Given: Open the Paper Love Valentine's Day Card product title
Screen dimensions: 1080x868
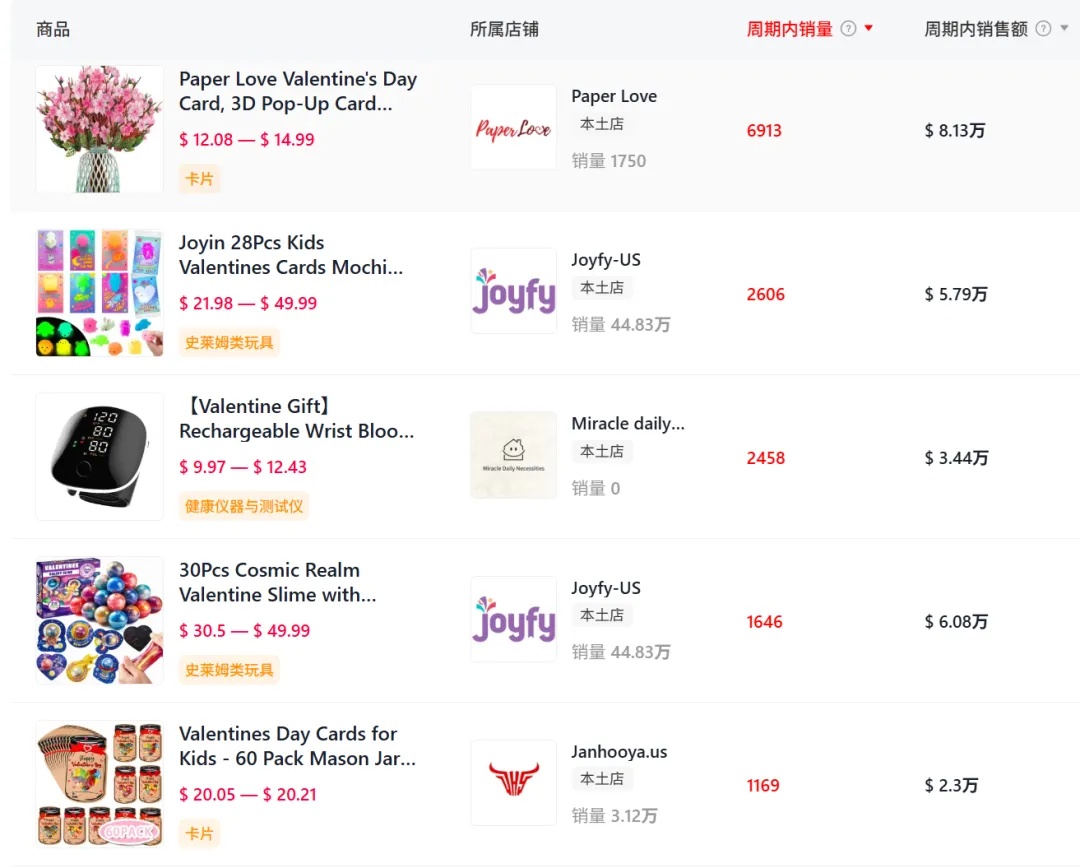Looking at the screenshot, I should [298, 91].
